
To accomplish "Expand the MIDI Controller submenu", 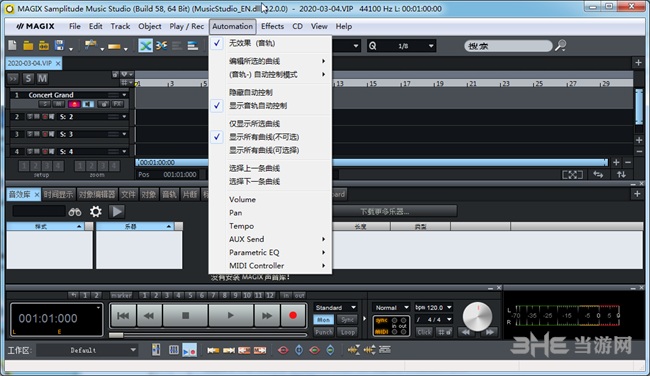I will coord(270,266).
